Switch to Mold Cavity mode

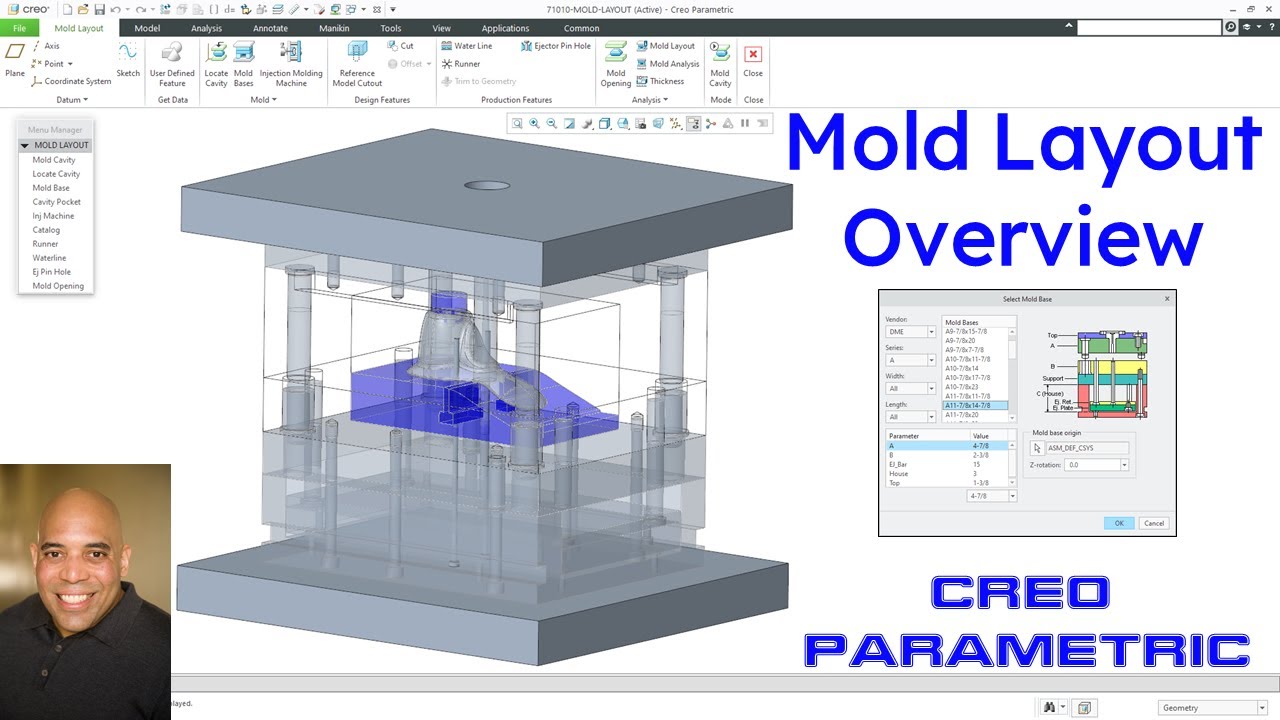click(720, 64)
